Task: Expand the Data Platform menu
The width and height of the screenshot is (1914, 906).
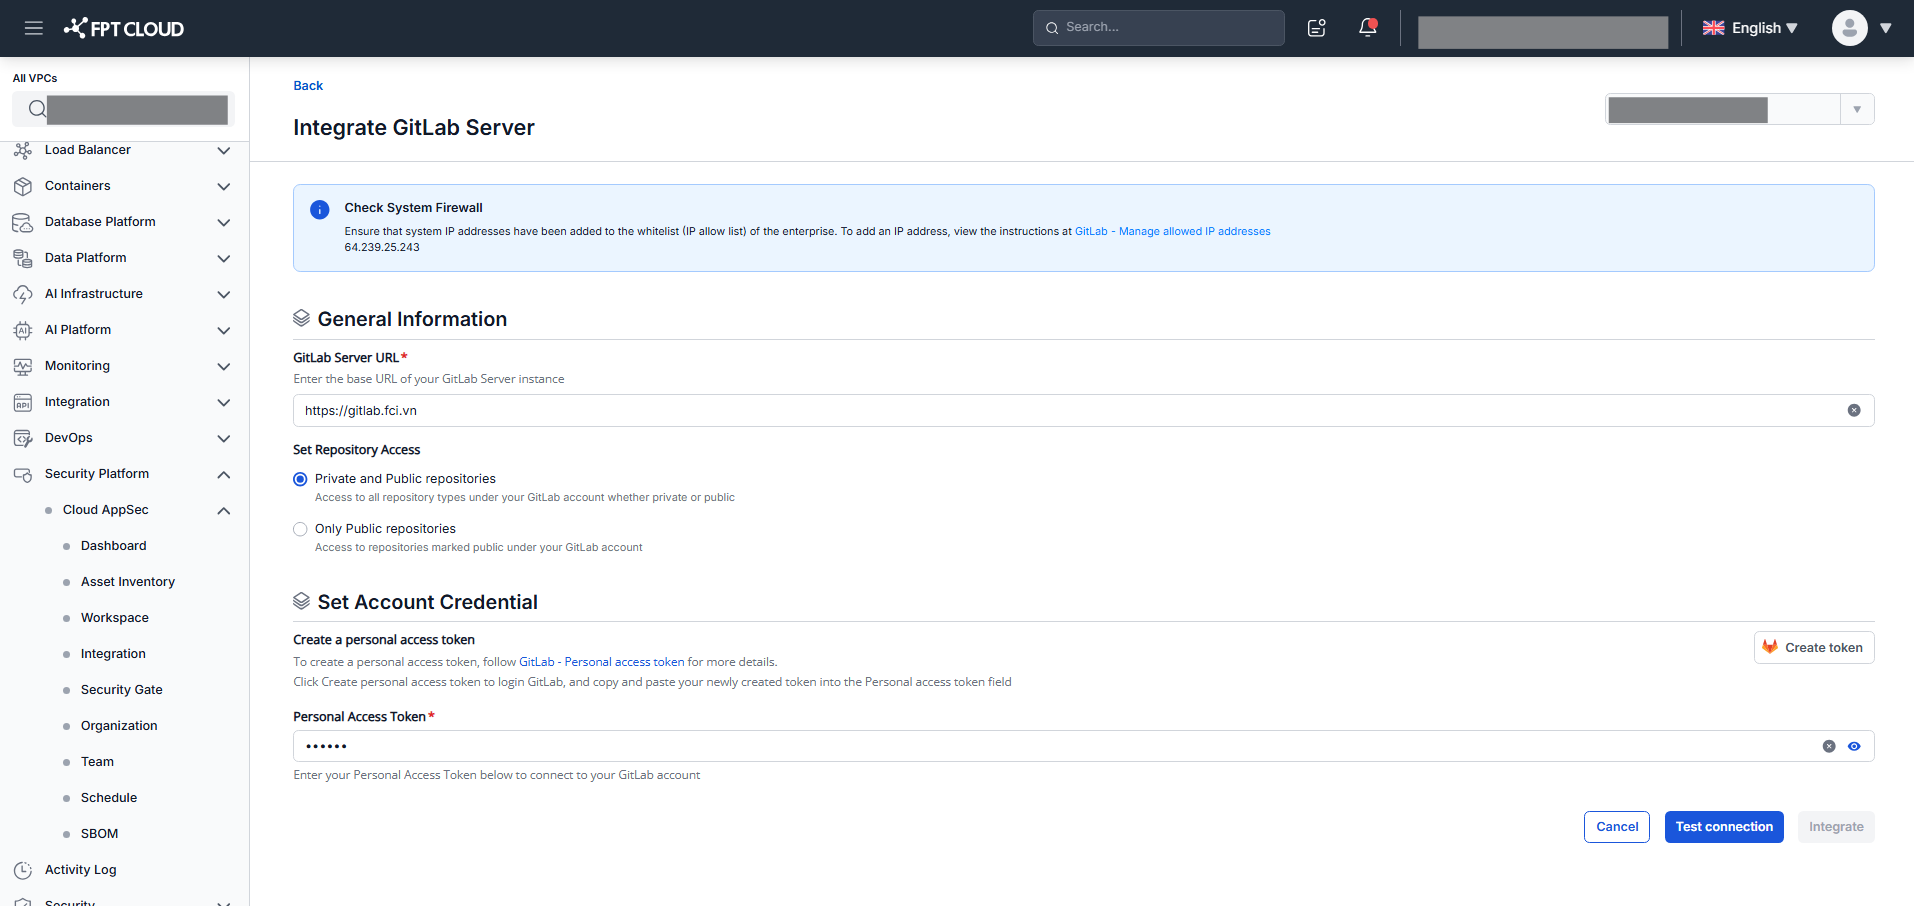Action: click(224, 258)
